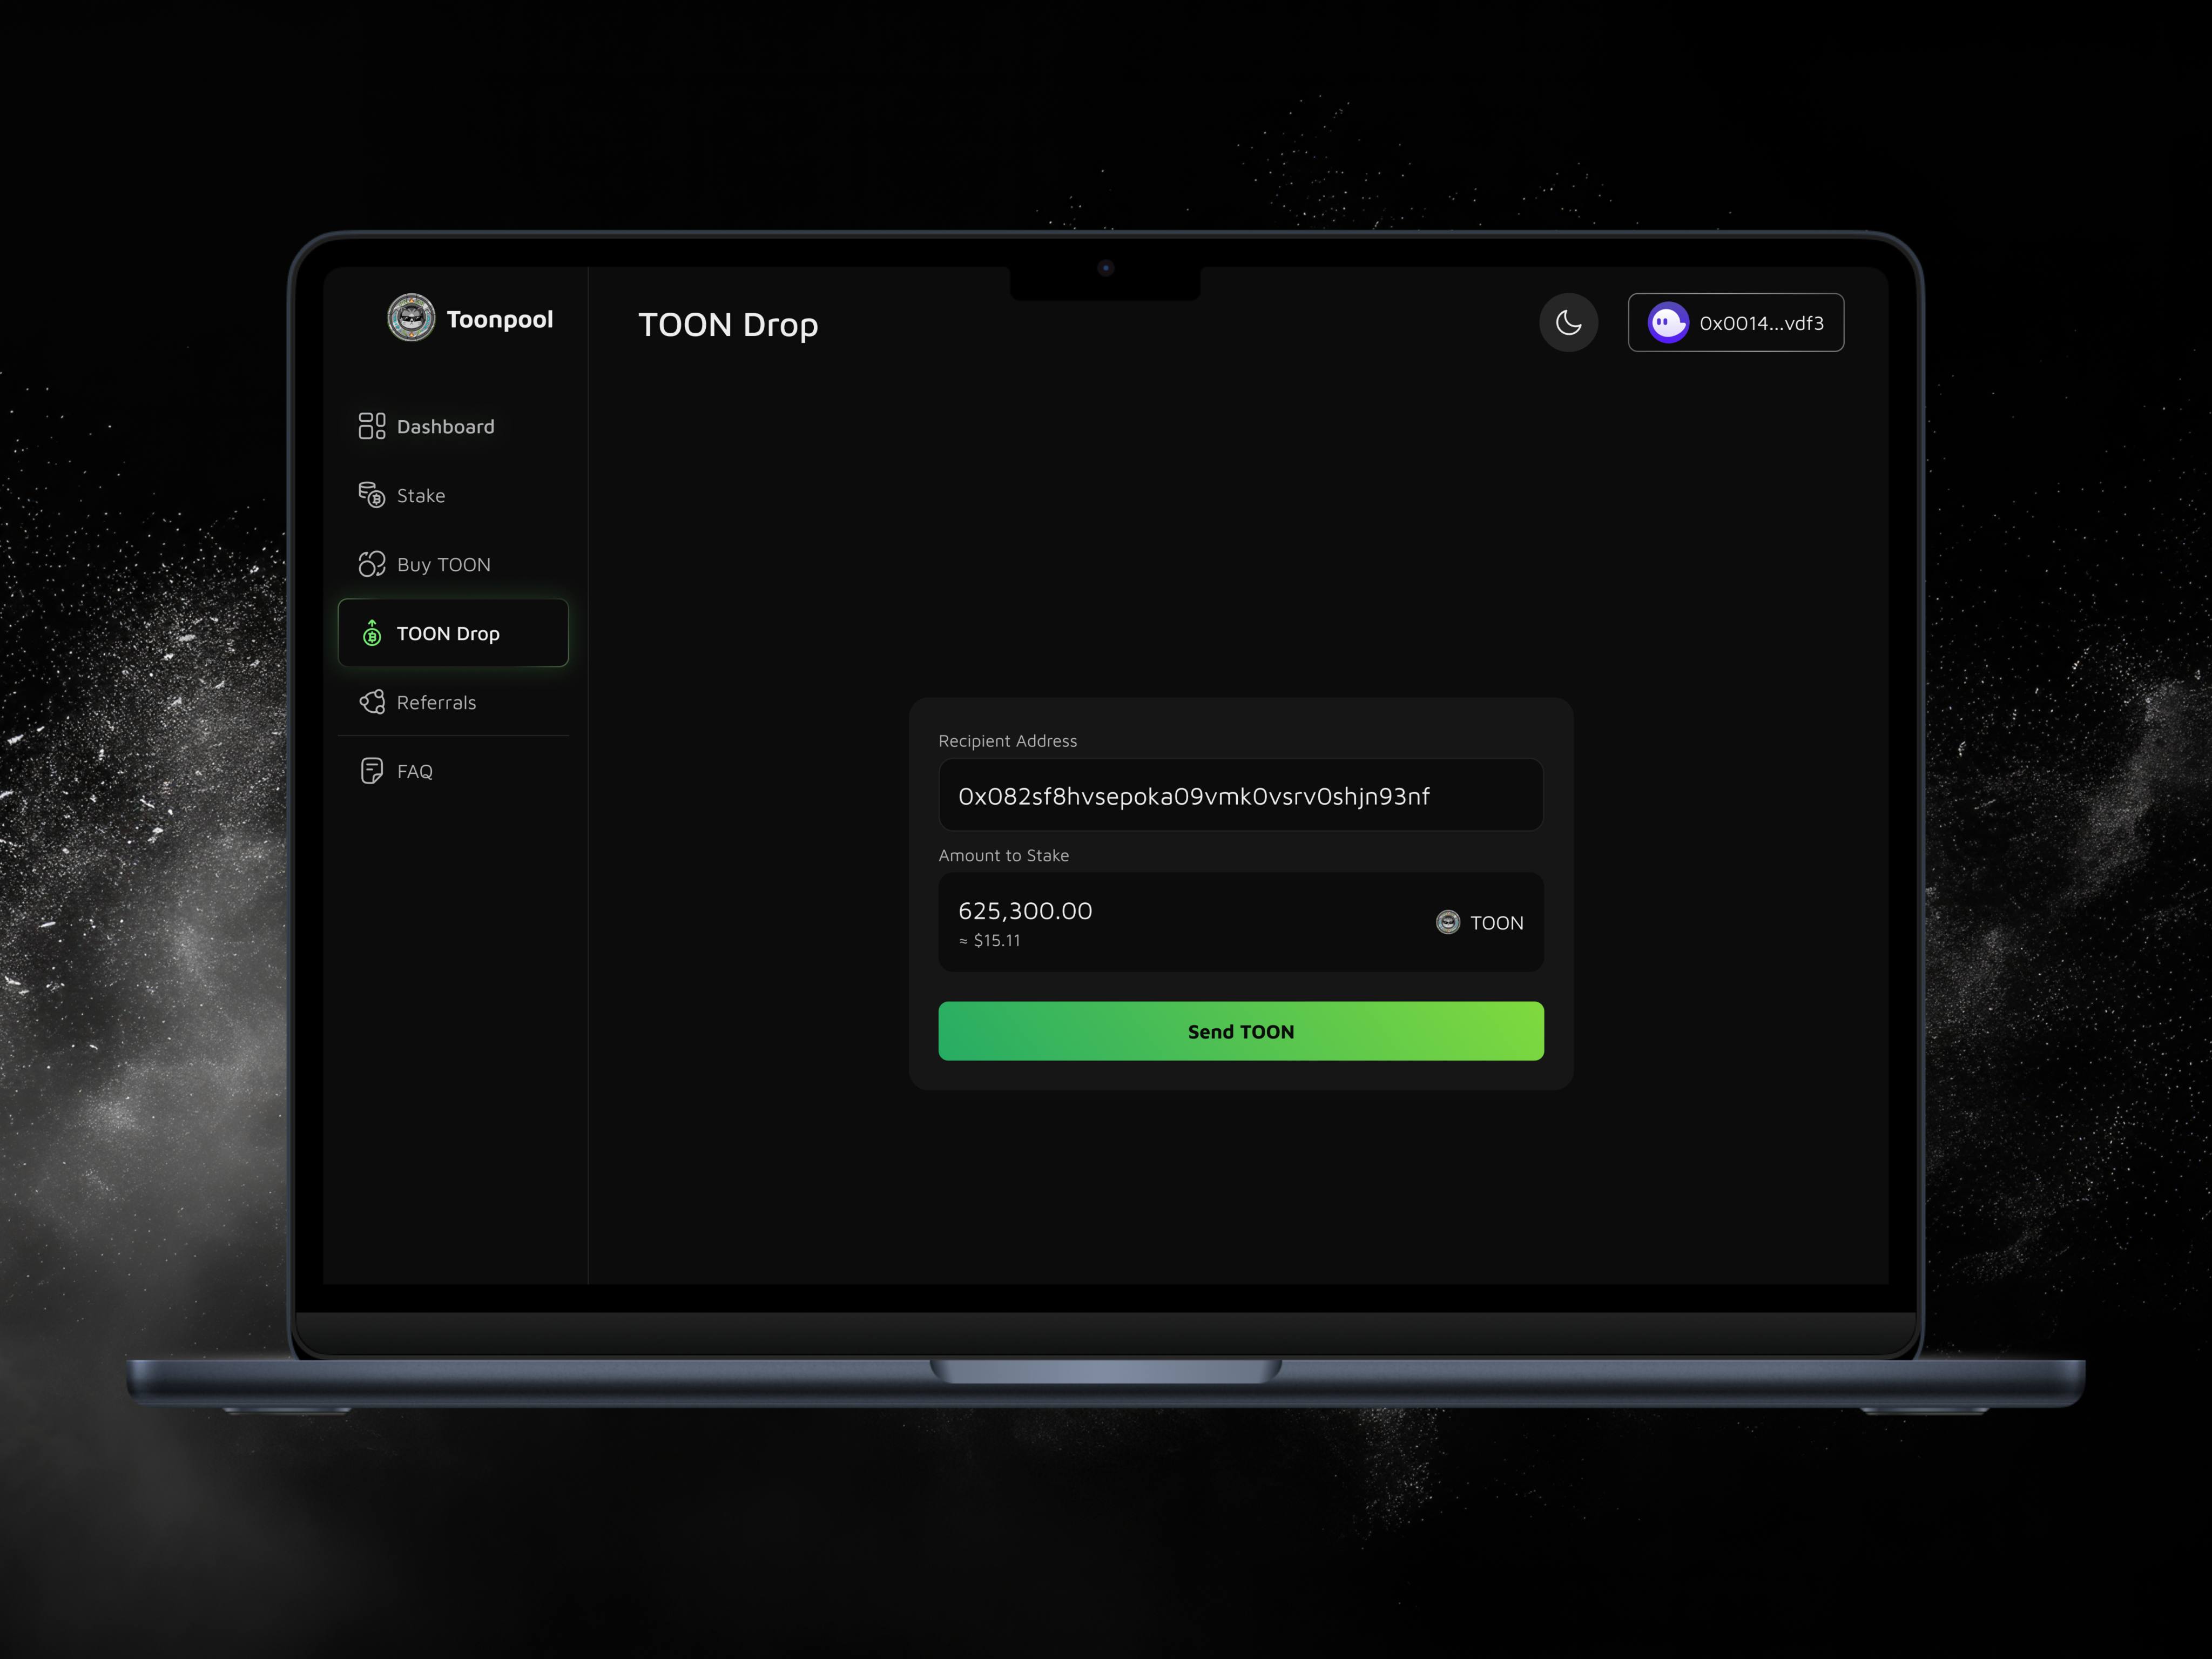
Task: Click the FAQ document icon
Action: click(x=371, y=770)
